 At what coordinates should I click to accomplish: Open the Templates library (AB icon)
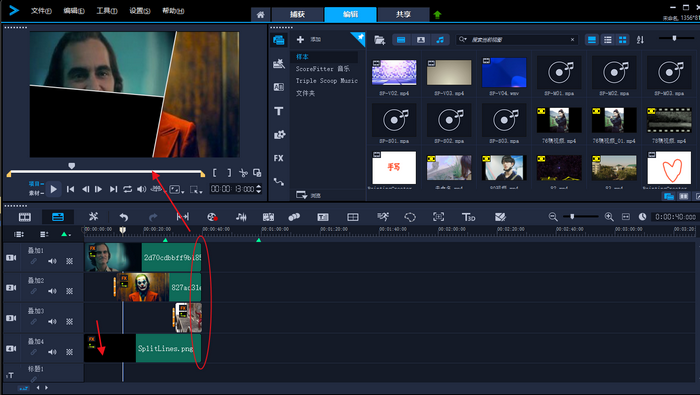[x=279, y=87]
